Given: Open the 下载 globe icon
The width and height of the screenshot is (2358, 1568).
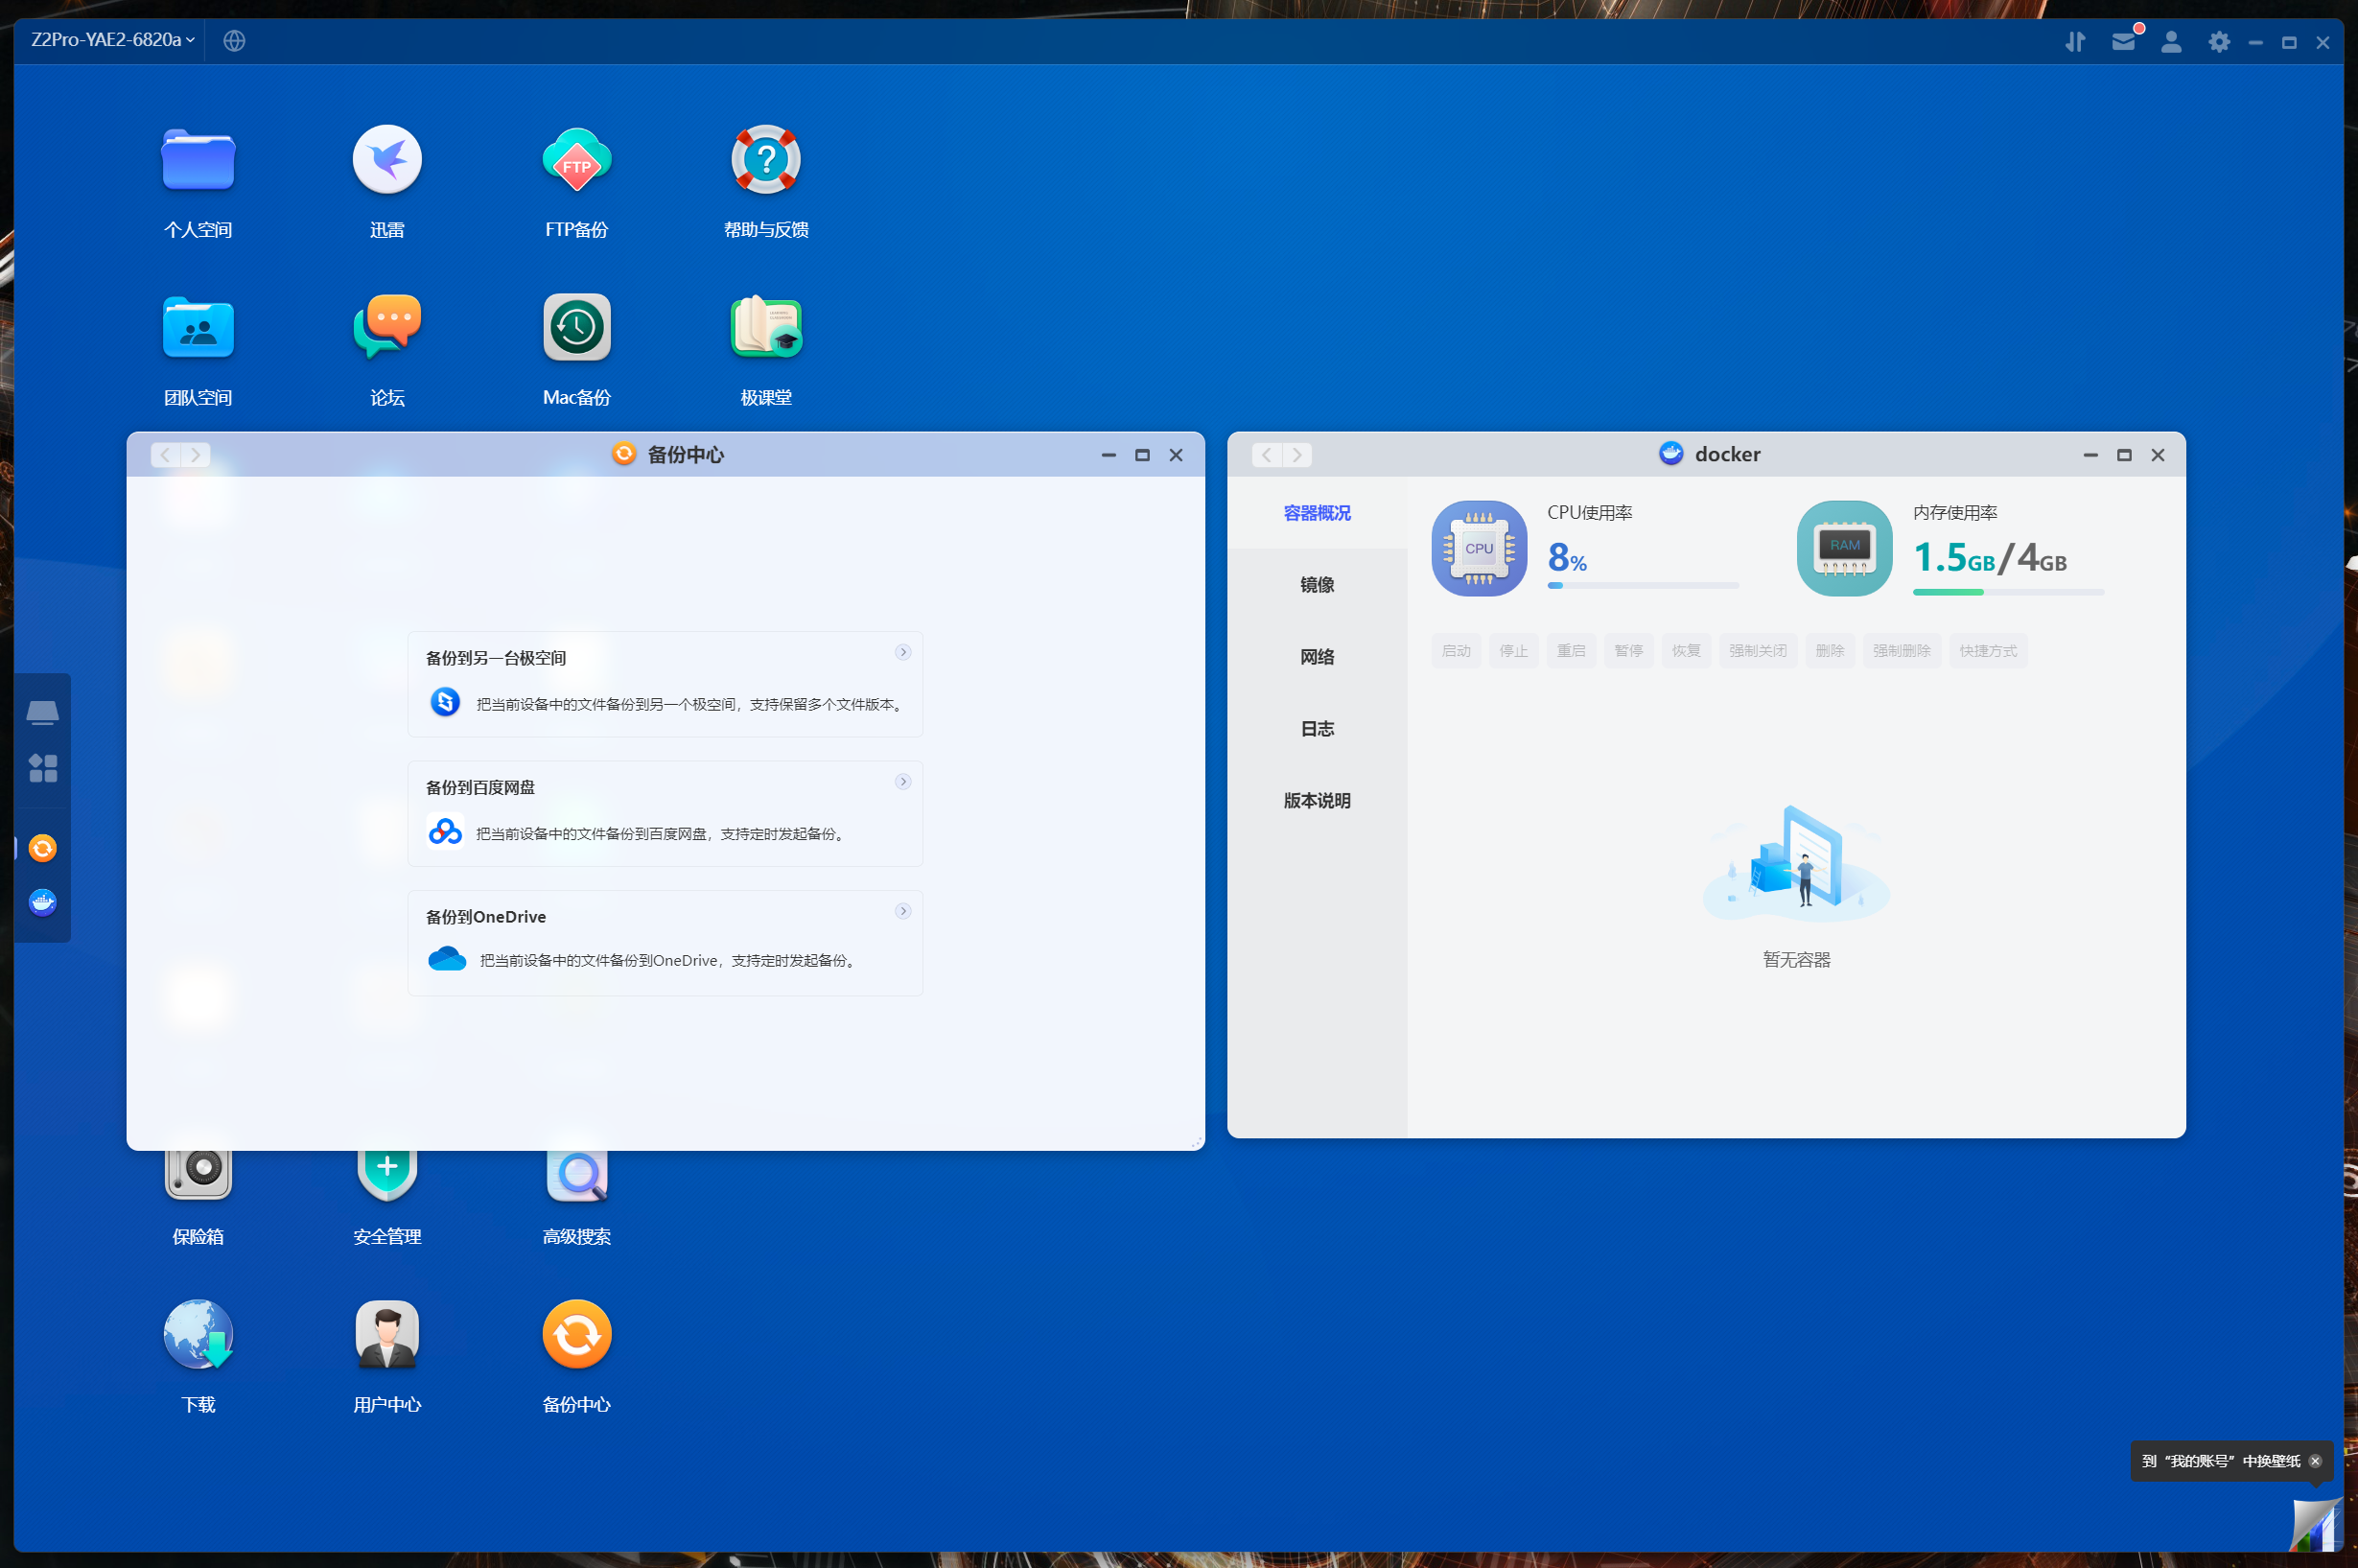Looking at the screenshot, I should pos(198,1335).
